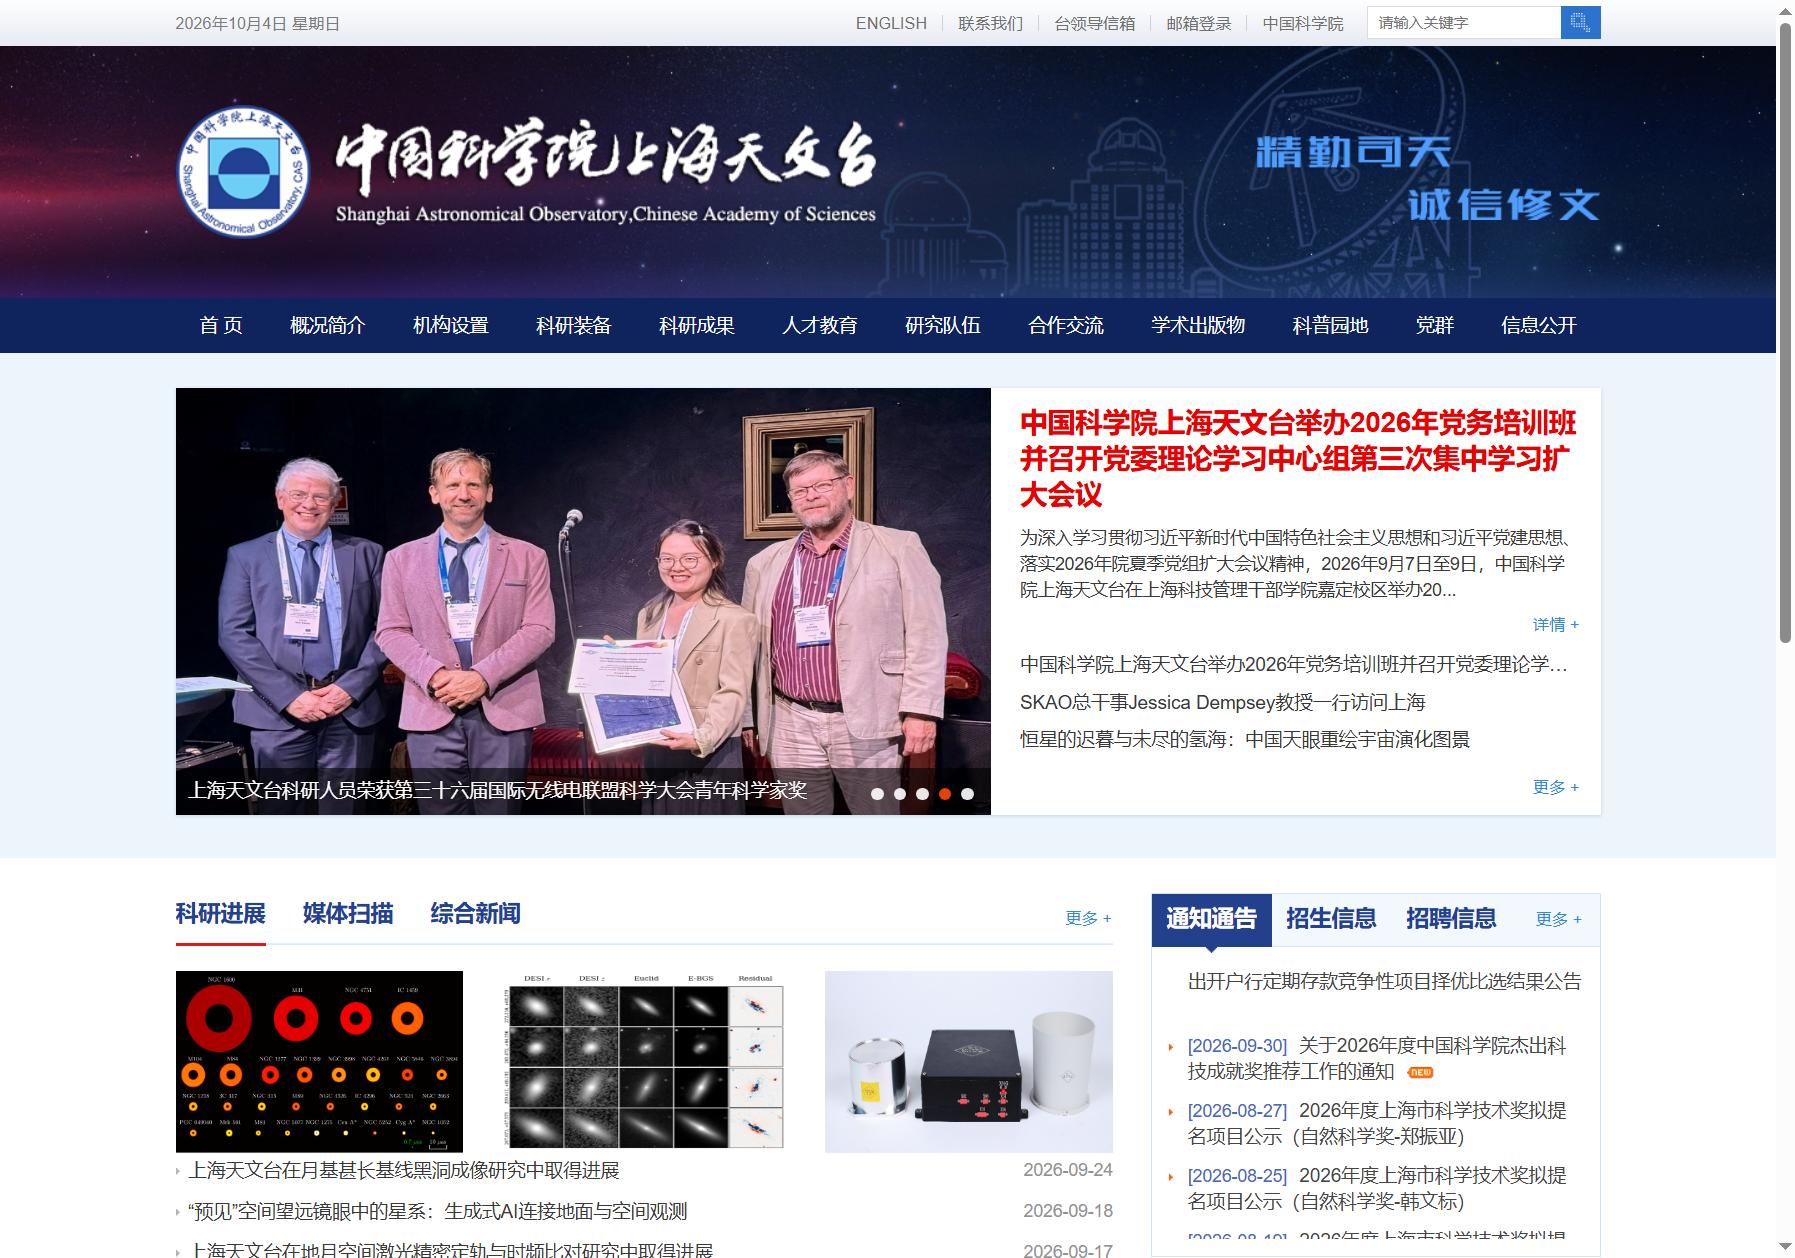The width and height of the screenshot is (1795, 1258).
Task: Select the first carousel dot indicator
Action: (x=877, y=794)
